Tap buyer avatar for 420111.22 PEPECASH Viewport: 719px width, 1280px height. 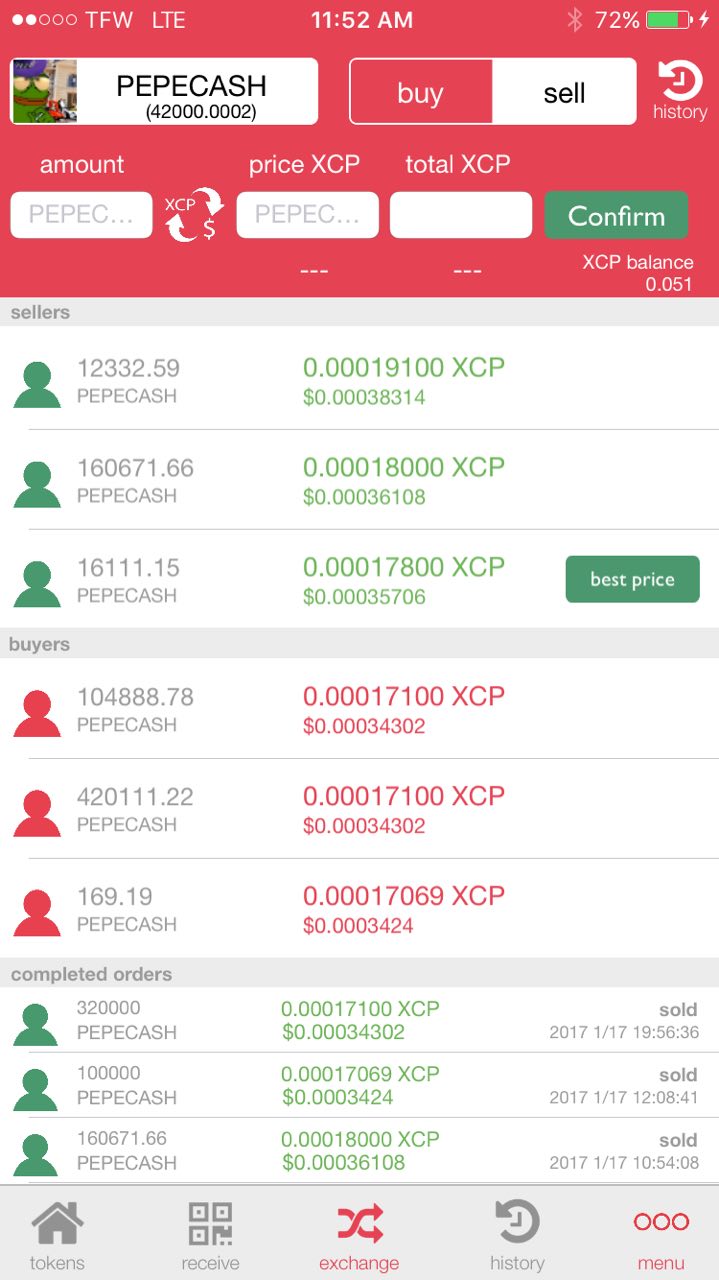click(x=37, y=813)
